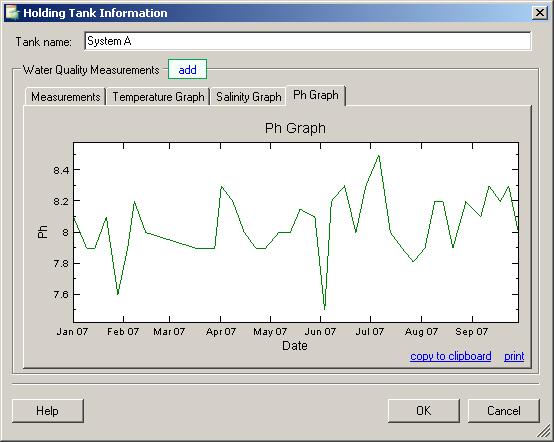Click the highest Ph peak near Jul 07
Image resolution: width=554 pixels, height=442 pixels.
(379, 155)
